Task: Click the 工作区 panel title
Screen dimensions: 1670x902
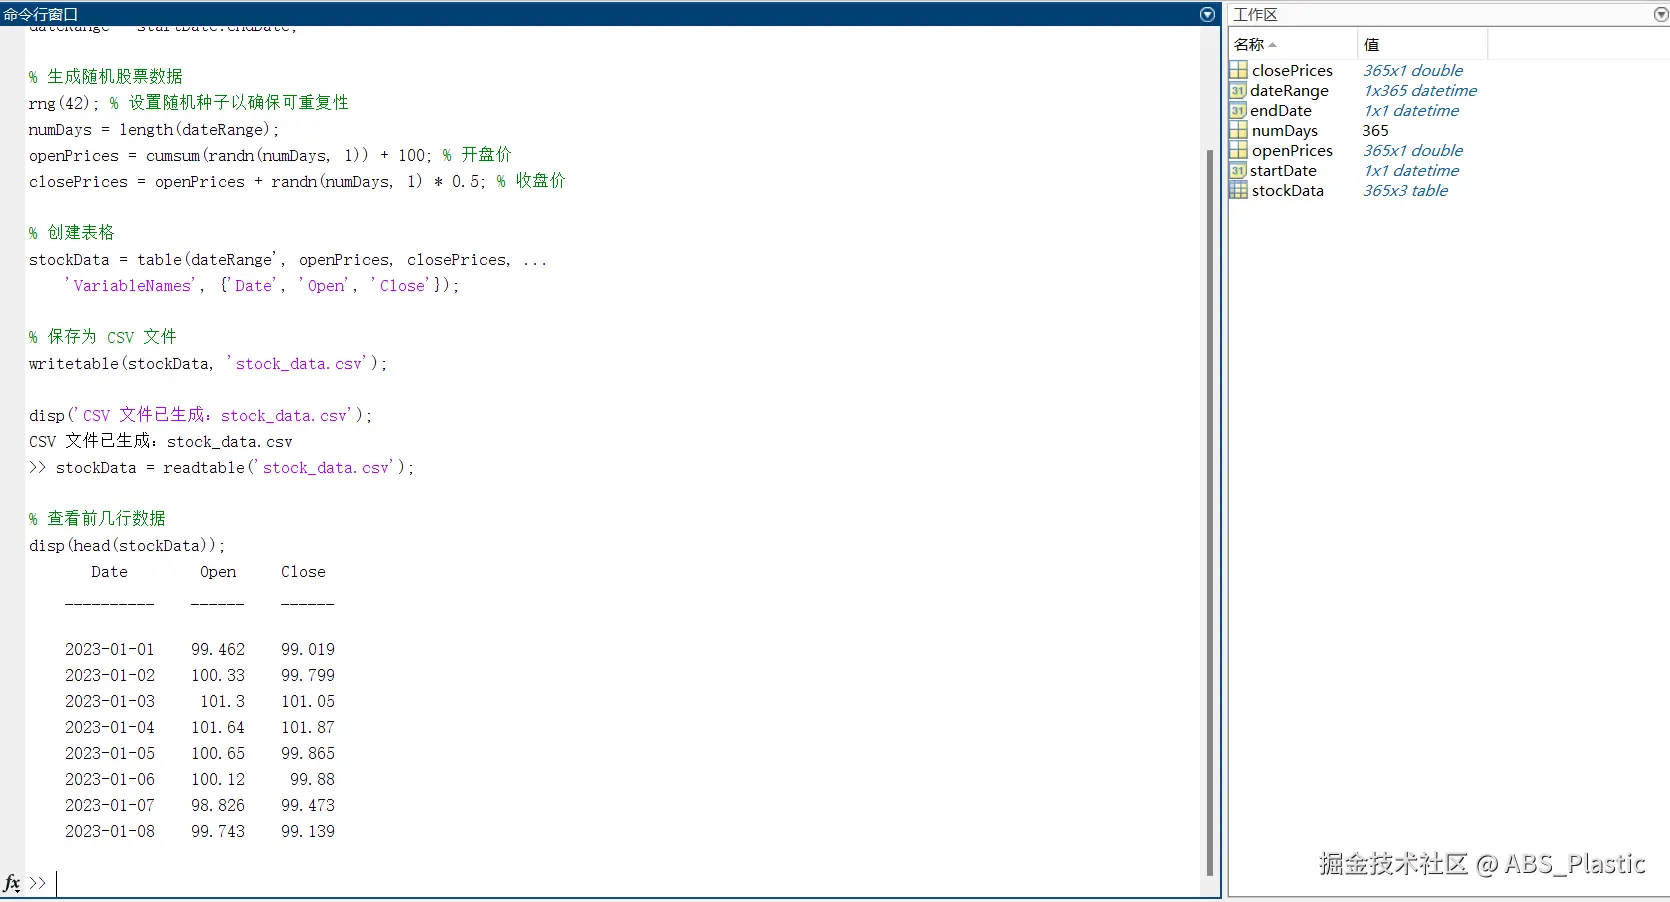Action: click(1255, 14)
